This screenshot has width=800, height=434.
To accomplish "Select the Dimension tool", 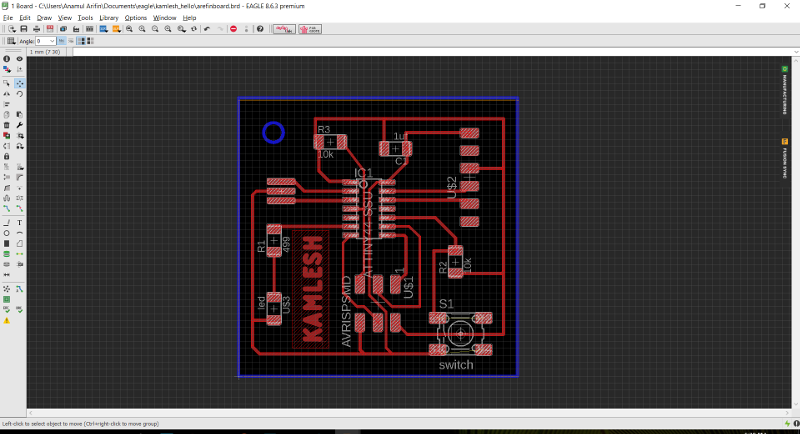I will pos(7,274).
